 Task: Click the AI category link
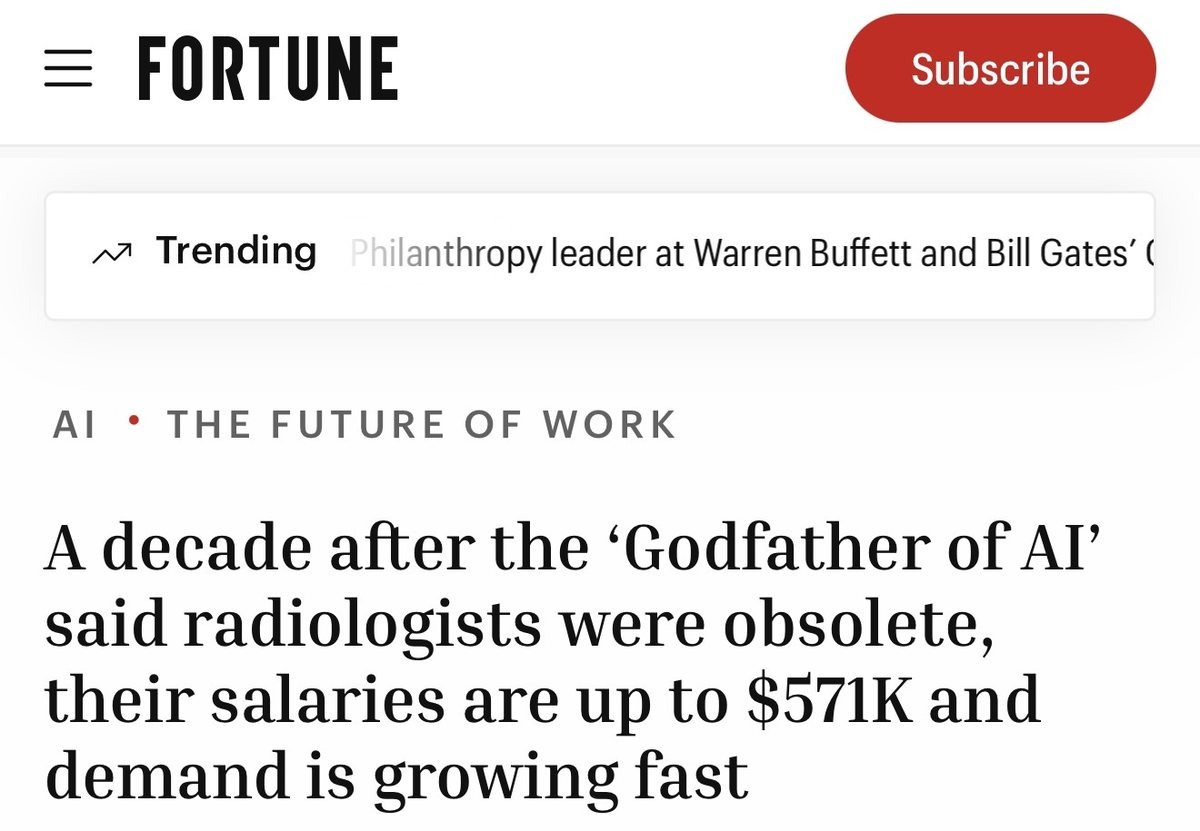click(75, 425)
